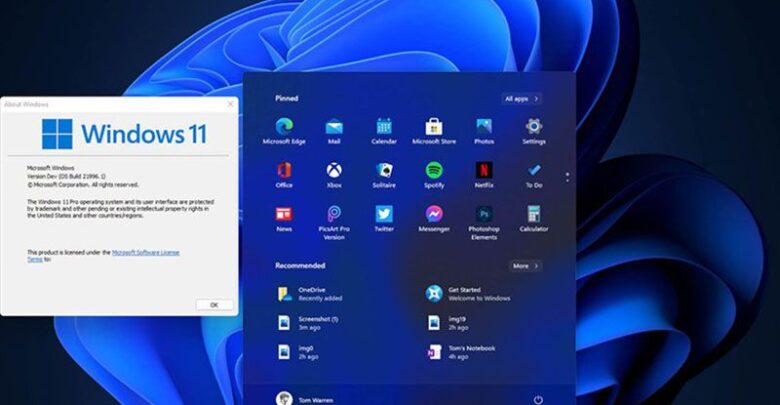Open the Xbox app
This screenshot has height=405, width=780.
(334, 171)
